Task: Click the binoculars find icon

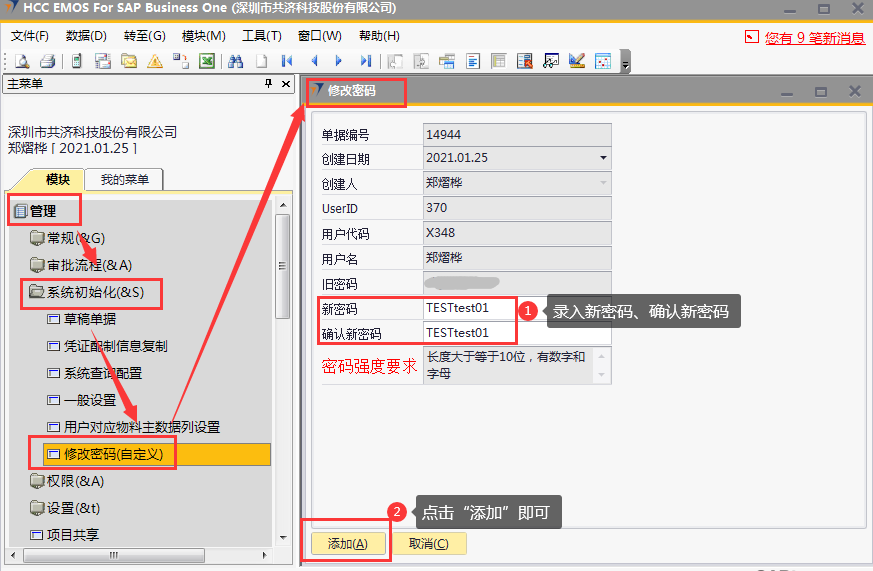Action: pos(236,61)
